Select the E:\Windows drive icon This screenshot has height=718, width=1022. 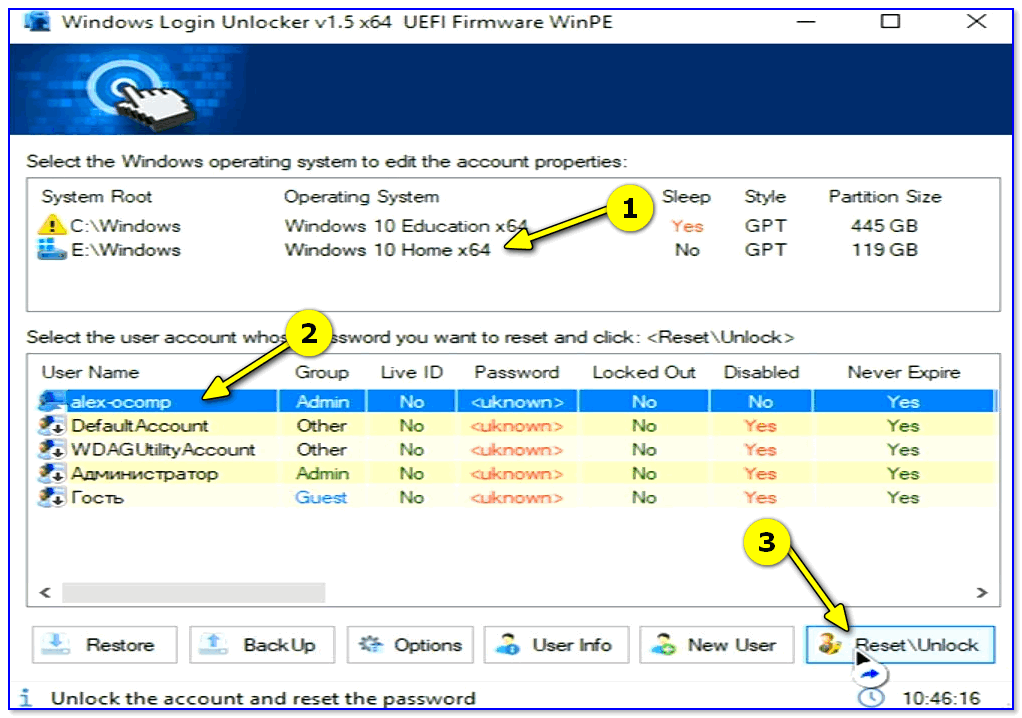tap(52, 250)
